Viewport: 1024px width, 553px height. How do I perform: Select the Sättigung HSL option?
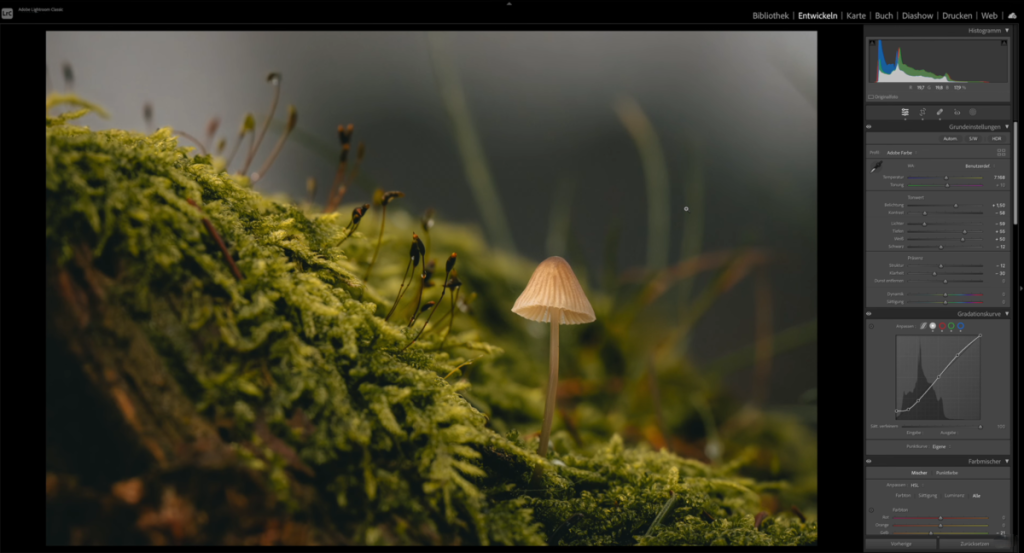click(x=927, y=496)
